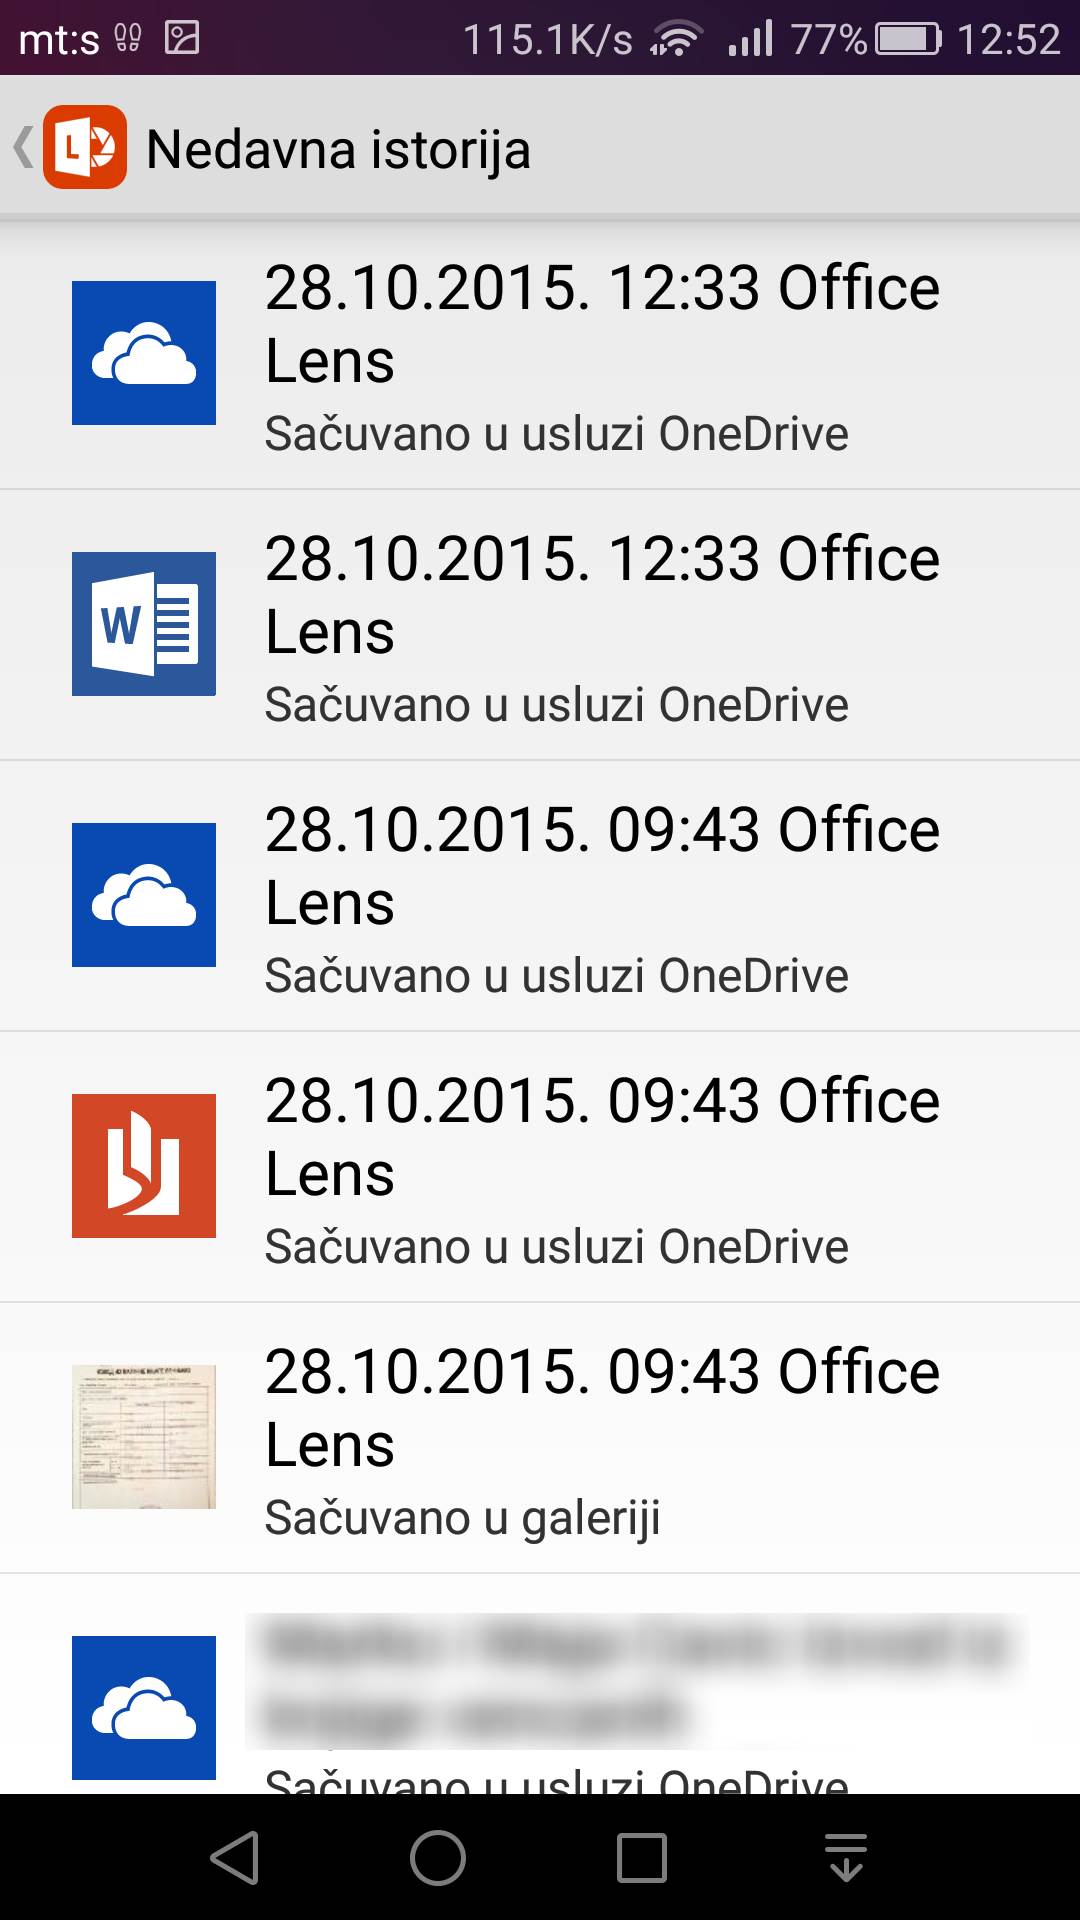Select the fourth entry's 09:43 Office Lens title

(x=602, y=1137)
